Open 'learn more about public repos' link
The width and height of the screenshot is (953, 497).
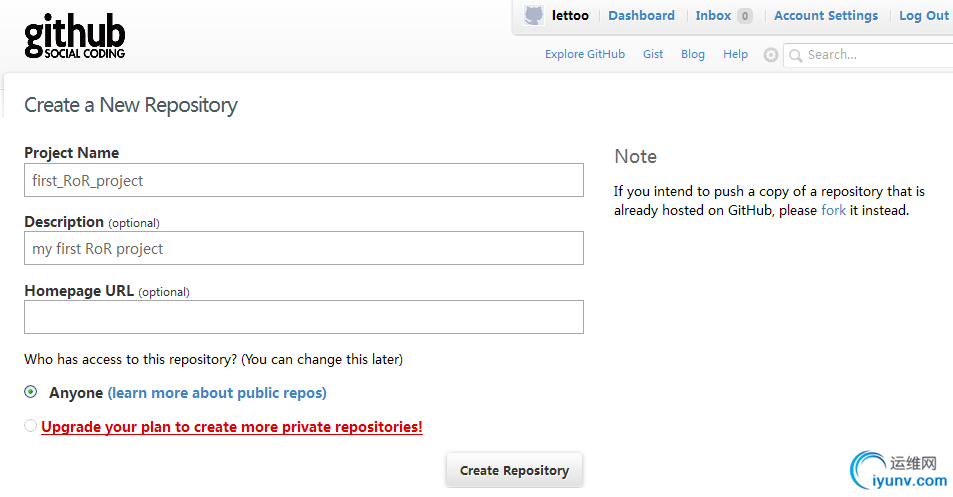(217, 393)
